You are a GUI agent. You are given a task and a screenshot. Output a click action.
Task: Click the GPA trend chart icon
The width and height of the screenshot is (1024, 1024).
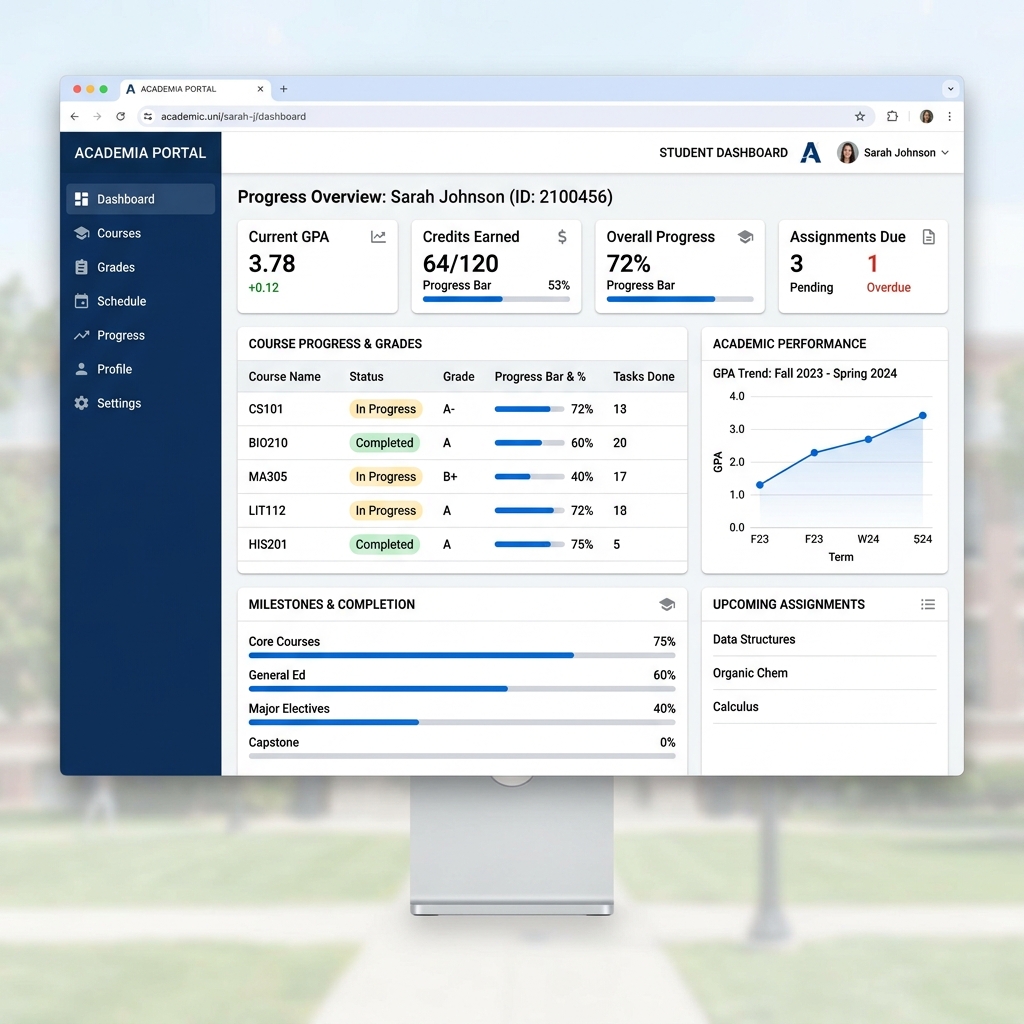(378, 236)
